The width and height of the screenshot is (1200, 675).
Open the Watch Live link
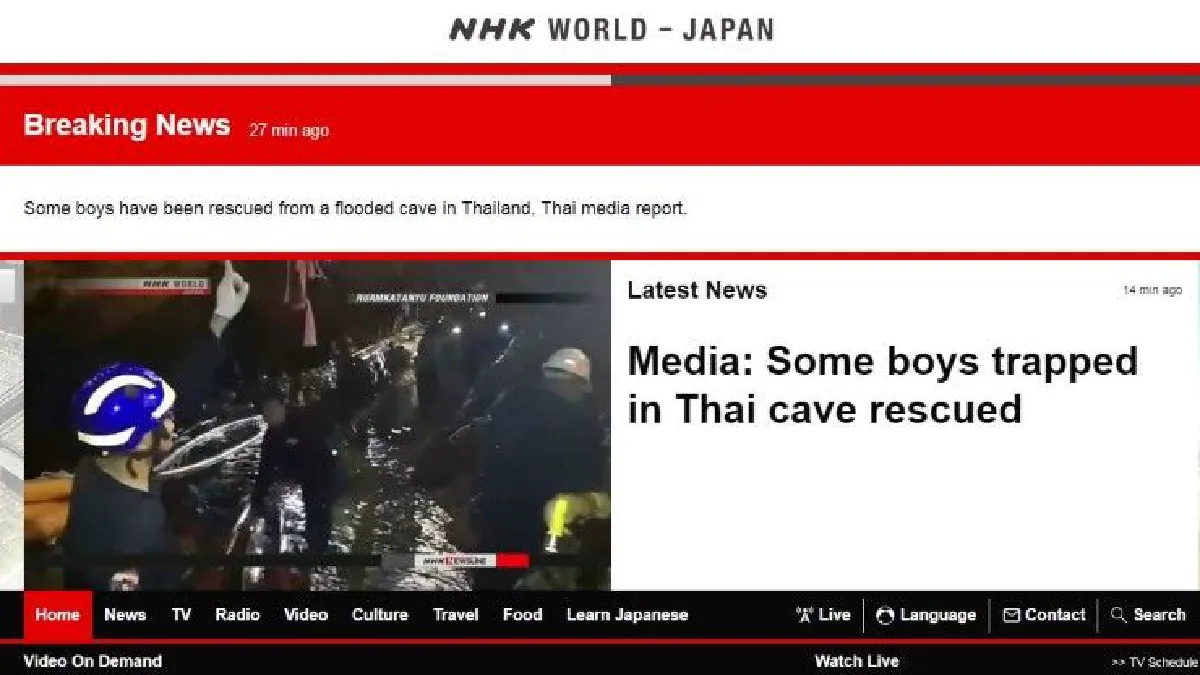pos(857,661)
